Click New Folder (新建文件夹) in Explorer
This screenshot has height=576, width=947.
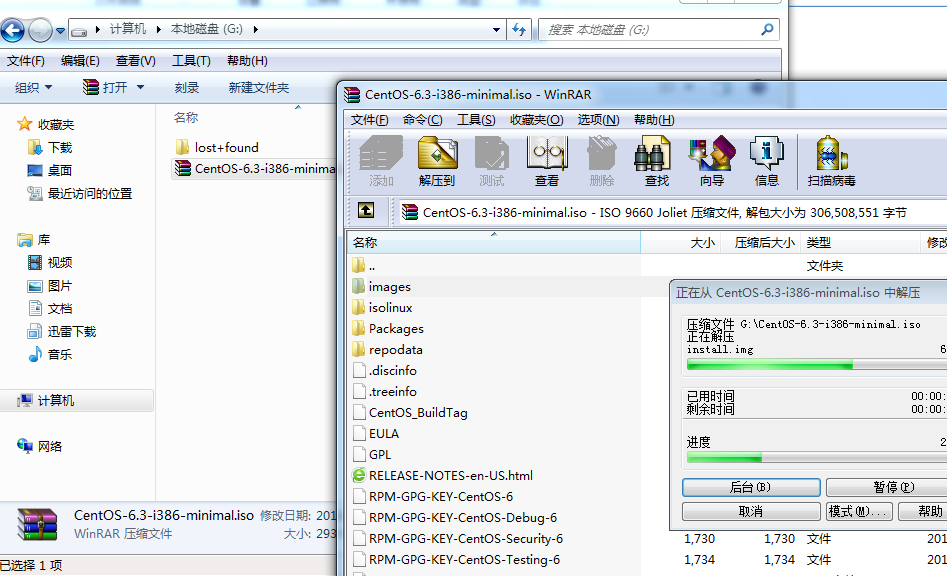click(x=258, y=88)
